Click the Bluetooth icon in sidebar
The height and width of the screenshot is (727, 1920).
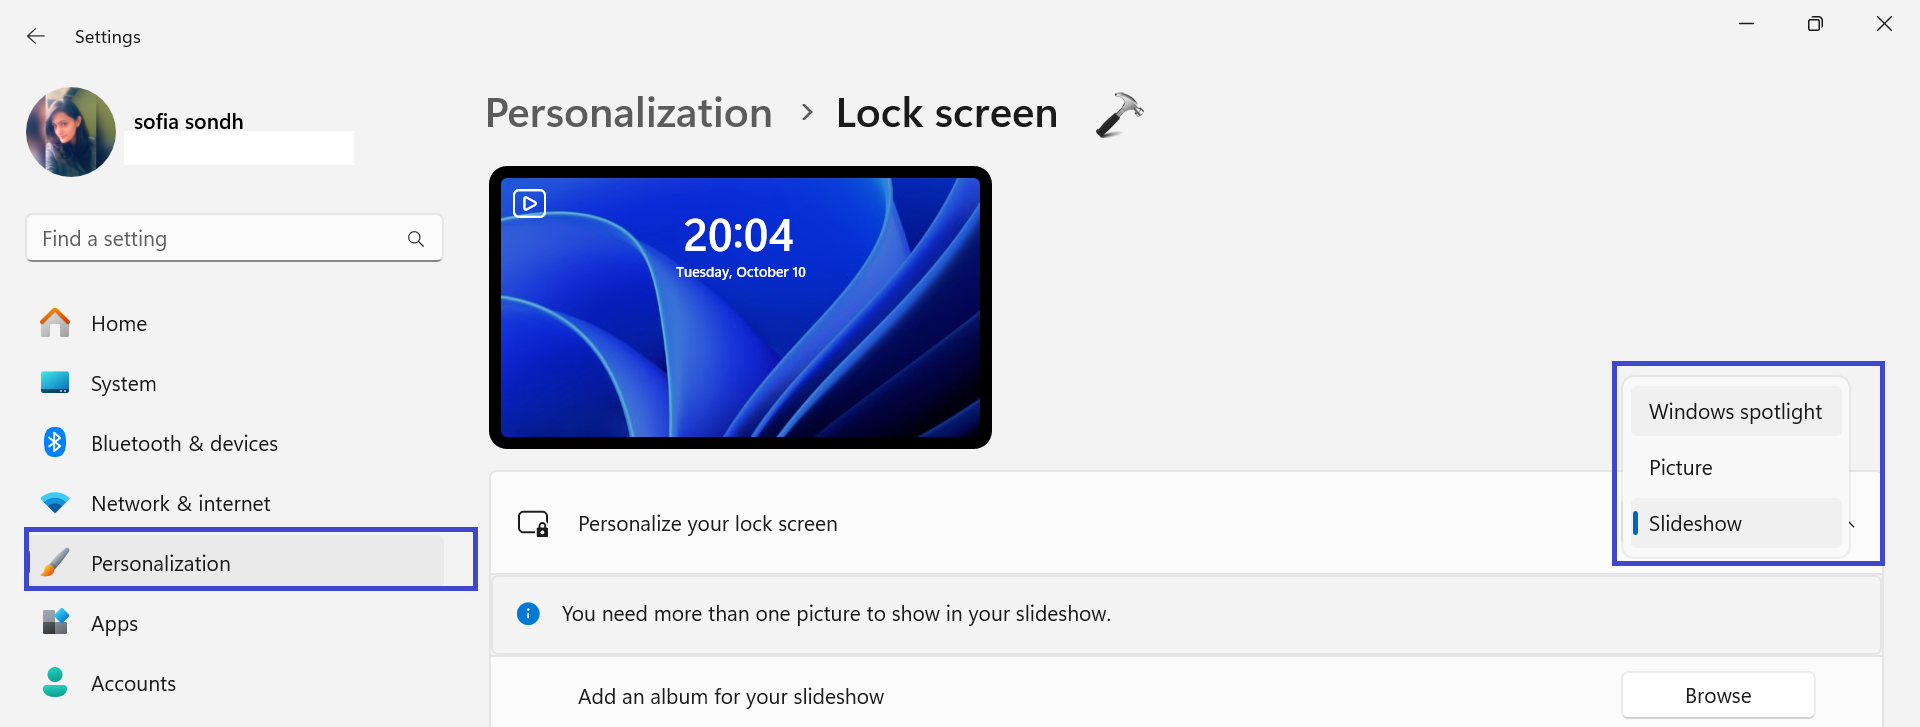click(x=55, y=442)
